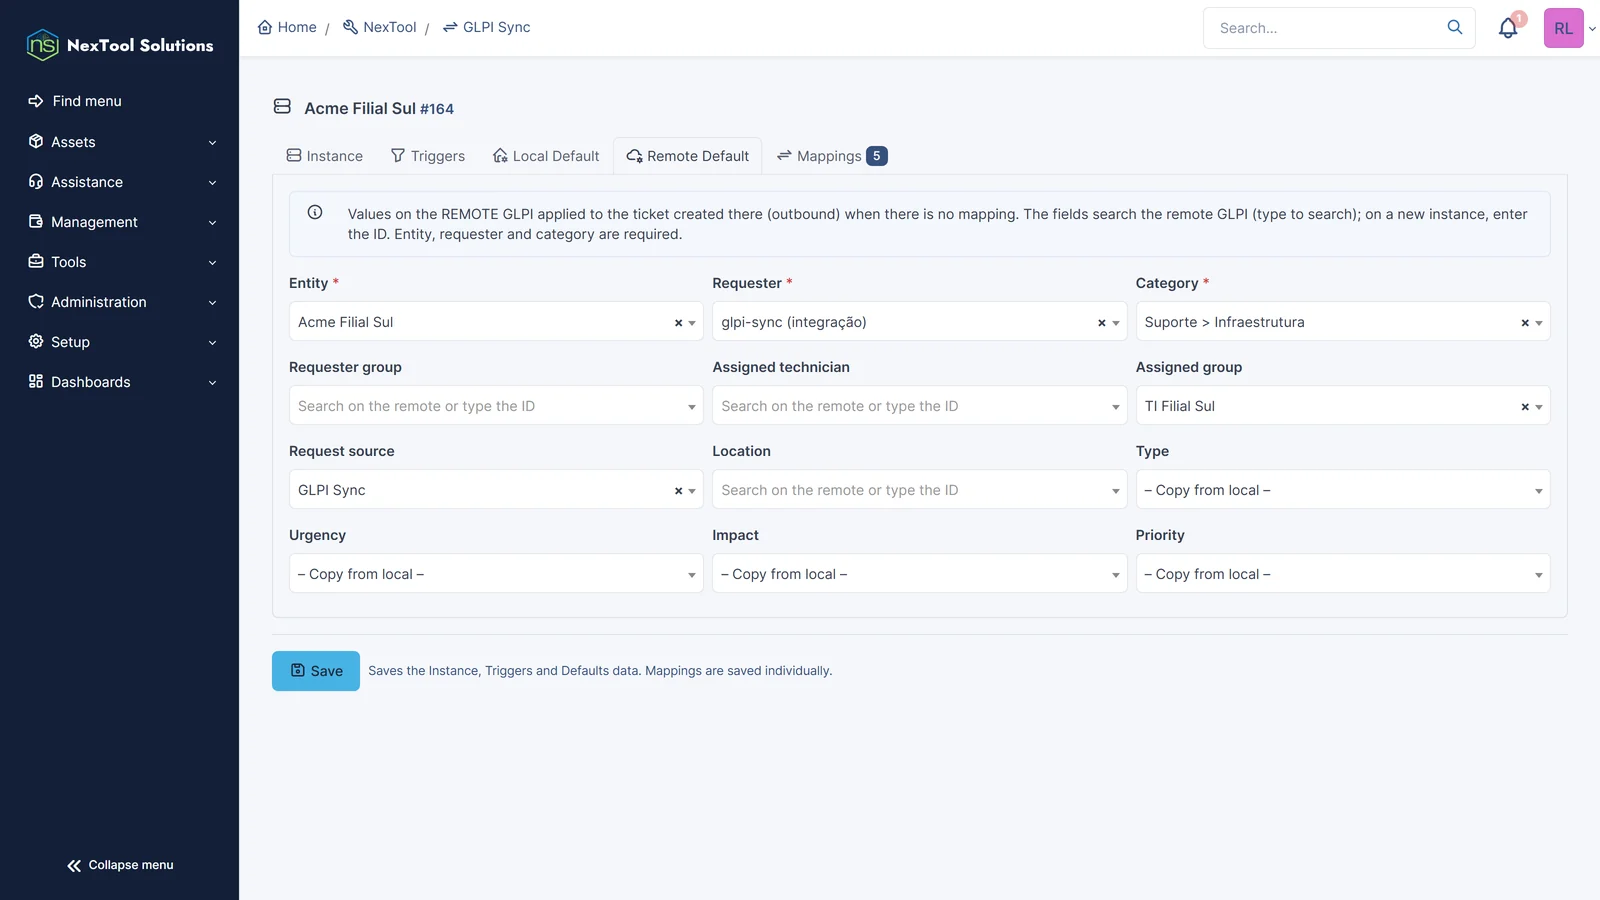The height and width of the screenshot is (900, 1600).
Task: Switch to the Instance tab
Action: [x=325, y=156]
